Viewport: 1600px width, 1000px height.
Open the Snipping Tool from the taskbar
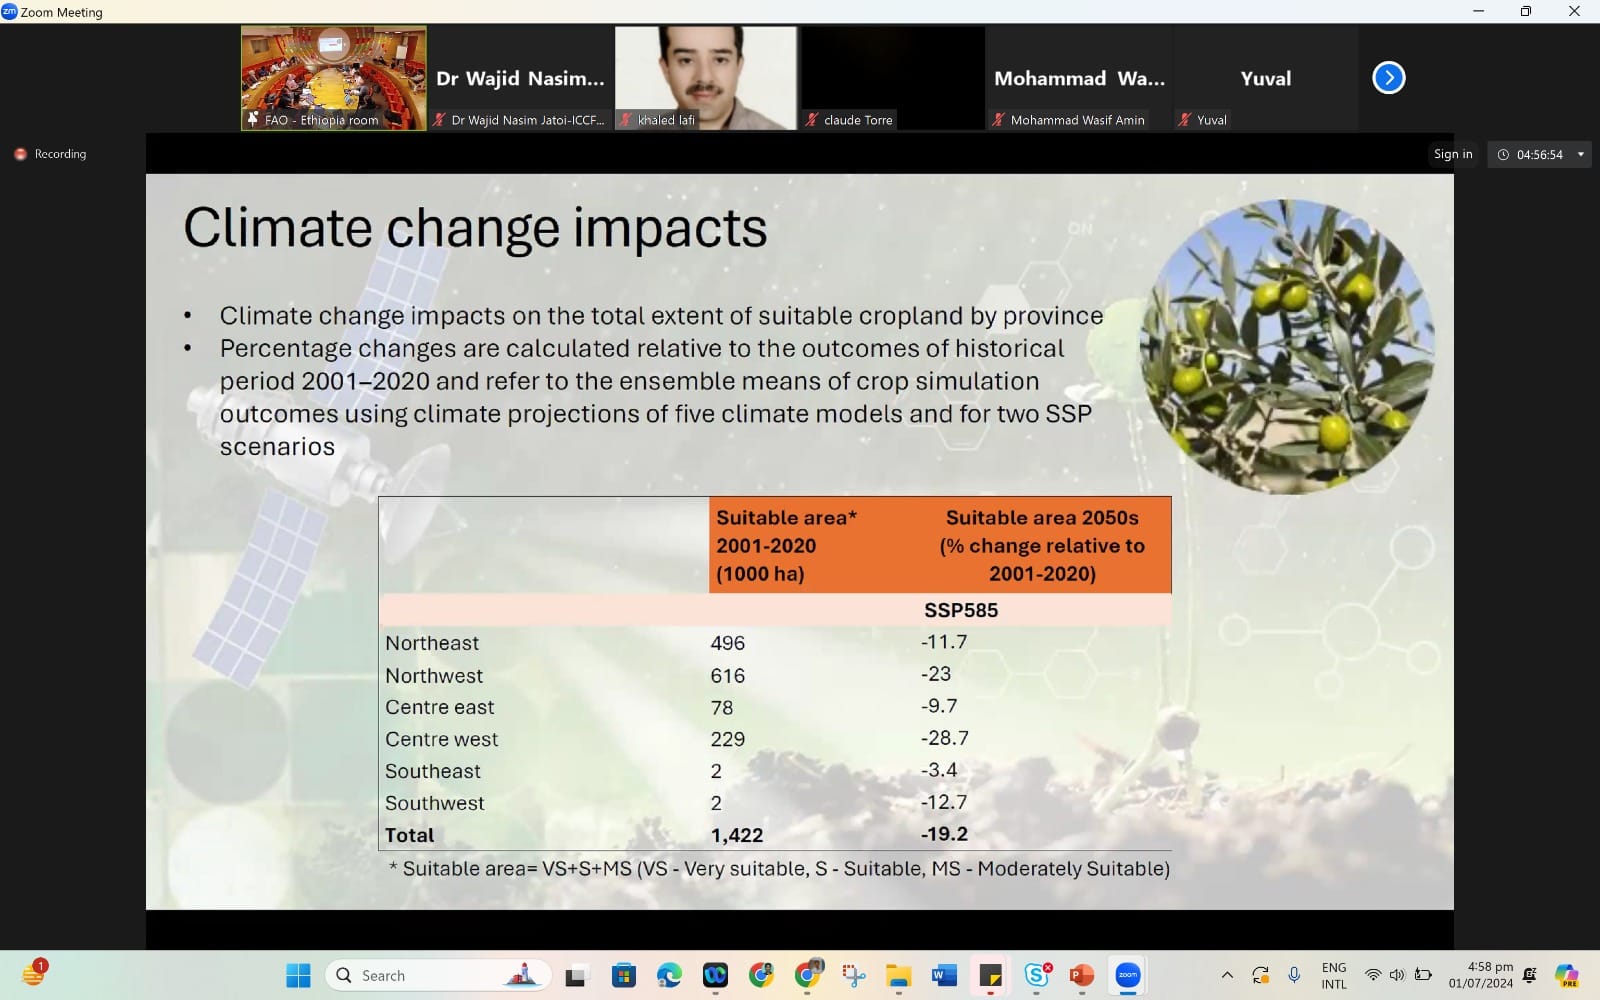[853, 975]
